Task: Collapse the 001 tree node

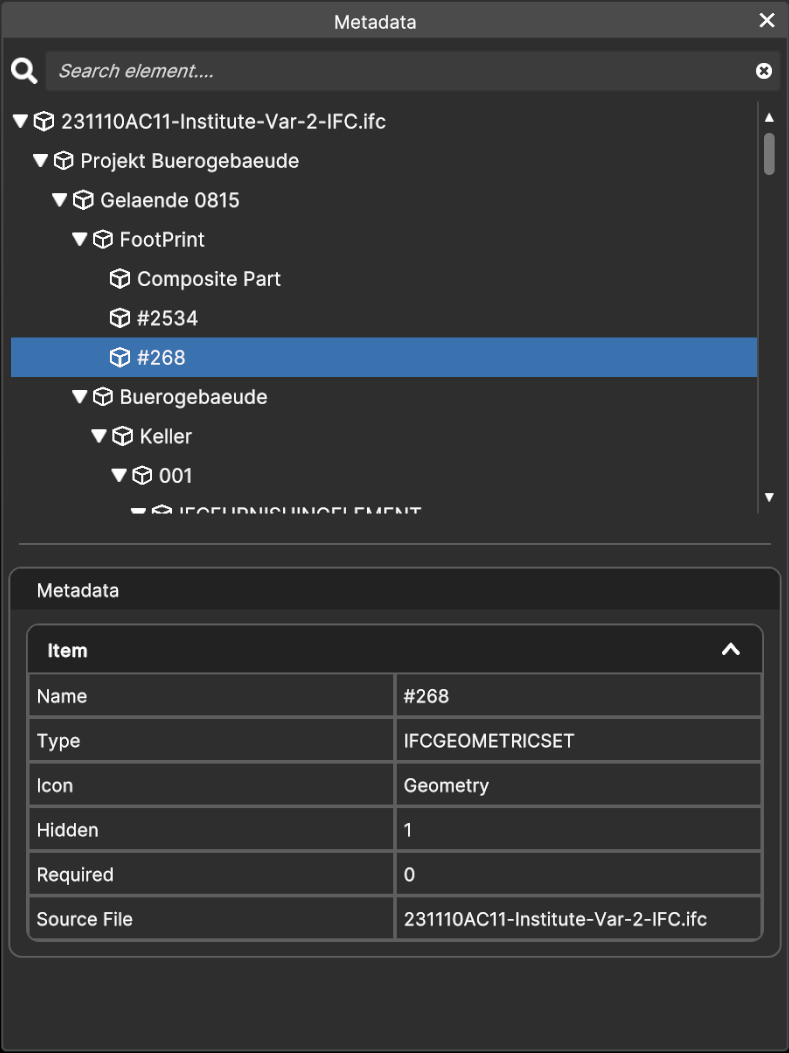Action: [x=118, y=475]
